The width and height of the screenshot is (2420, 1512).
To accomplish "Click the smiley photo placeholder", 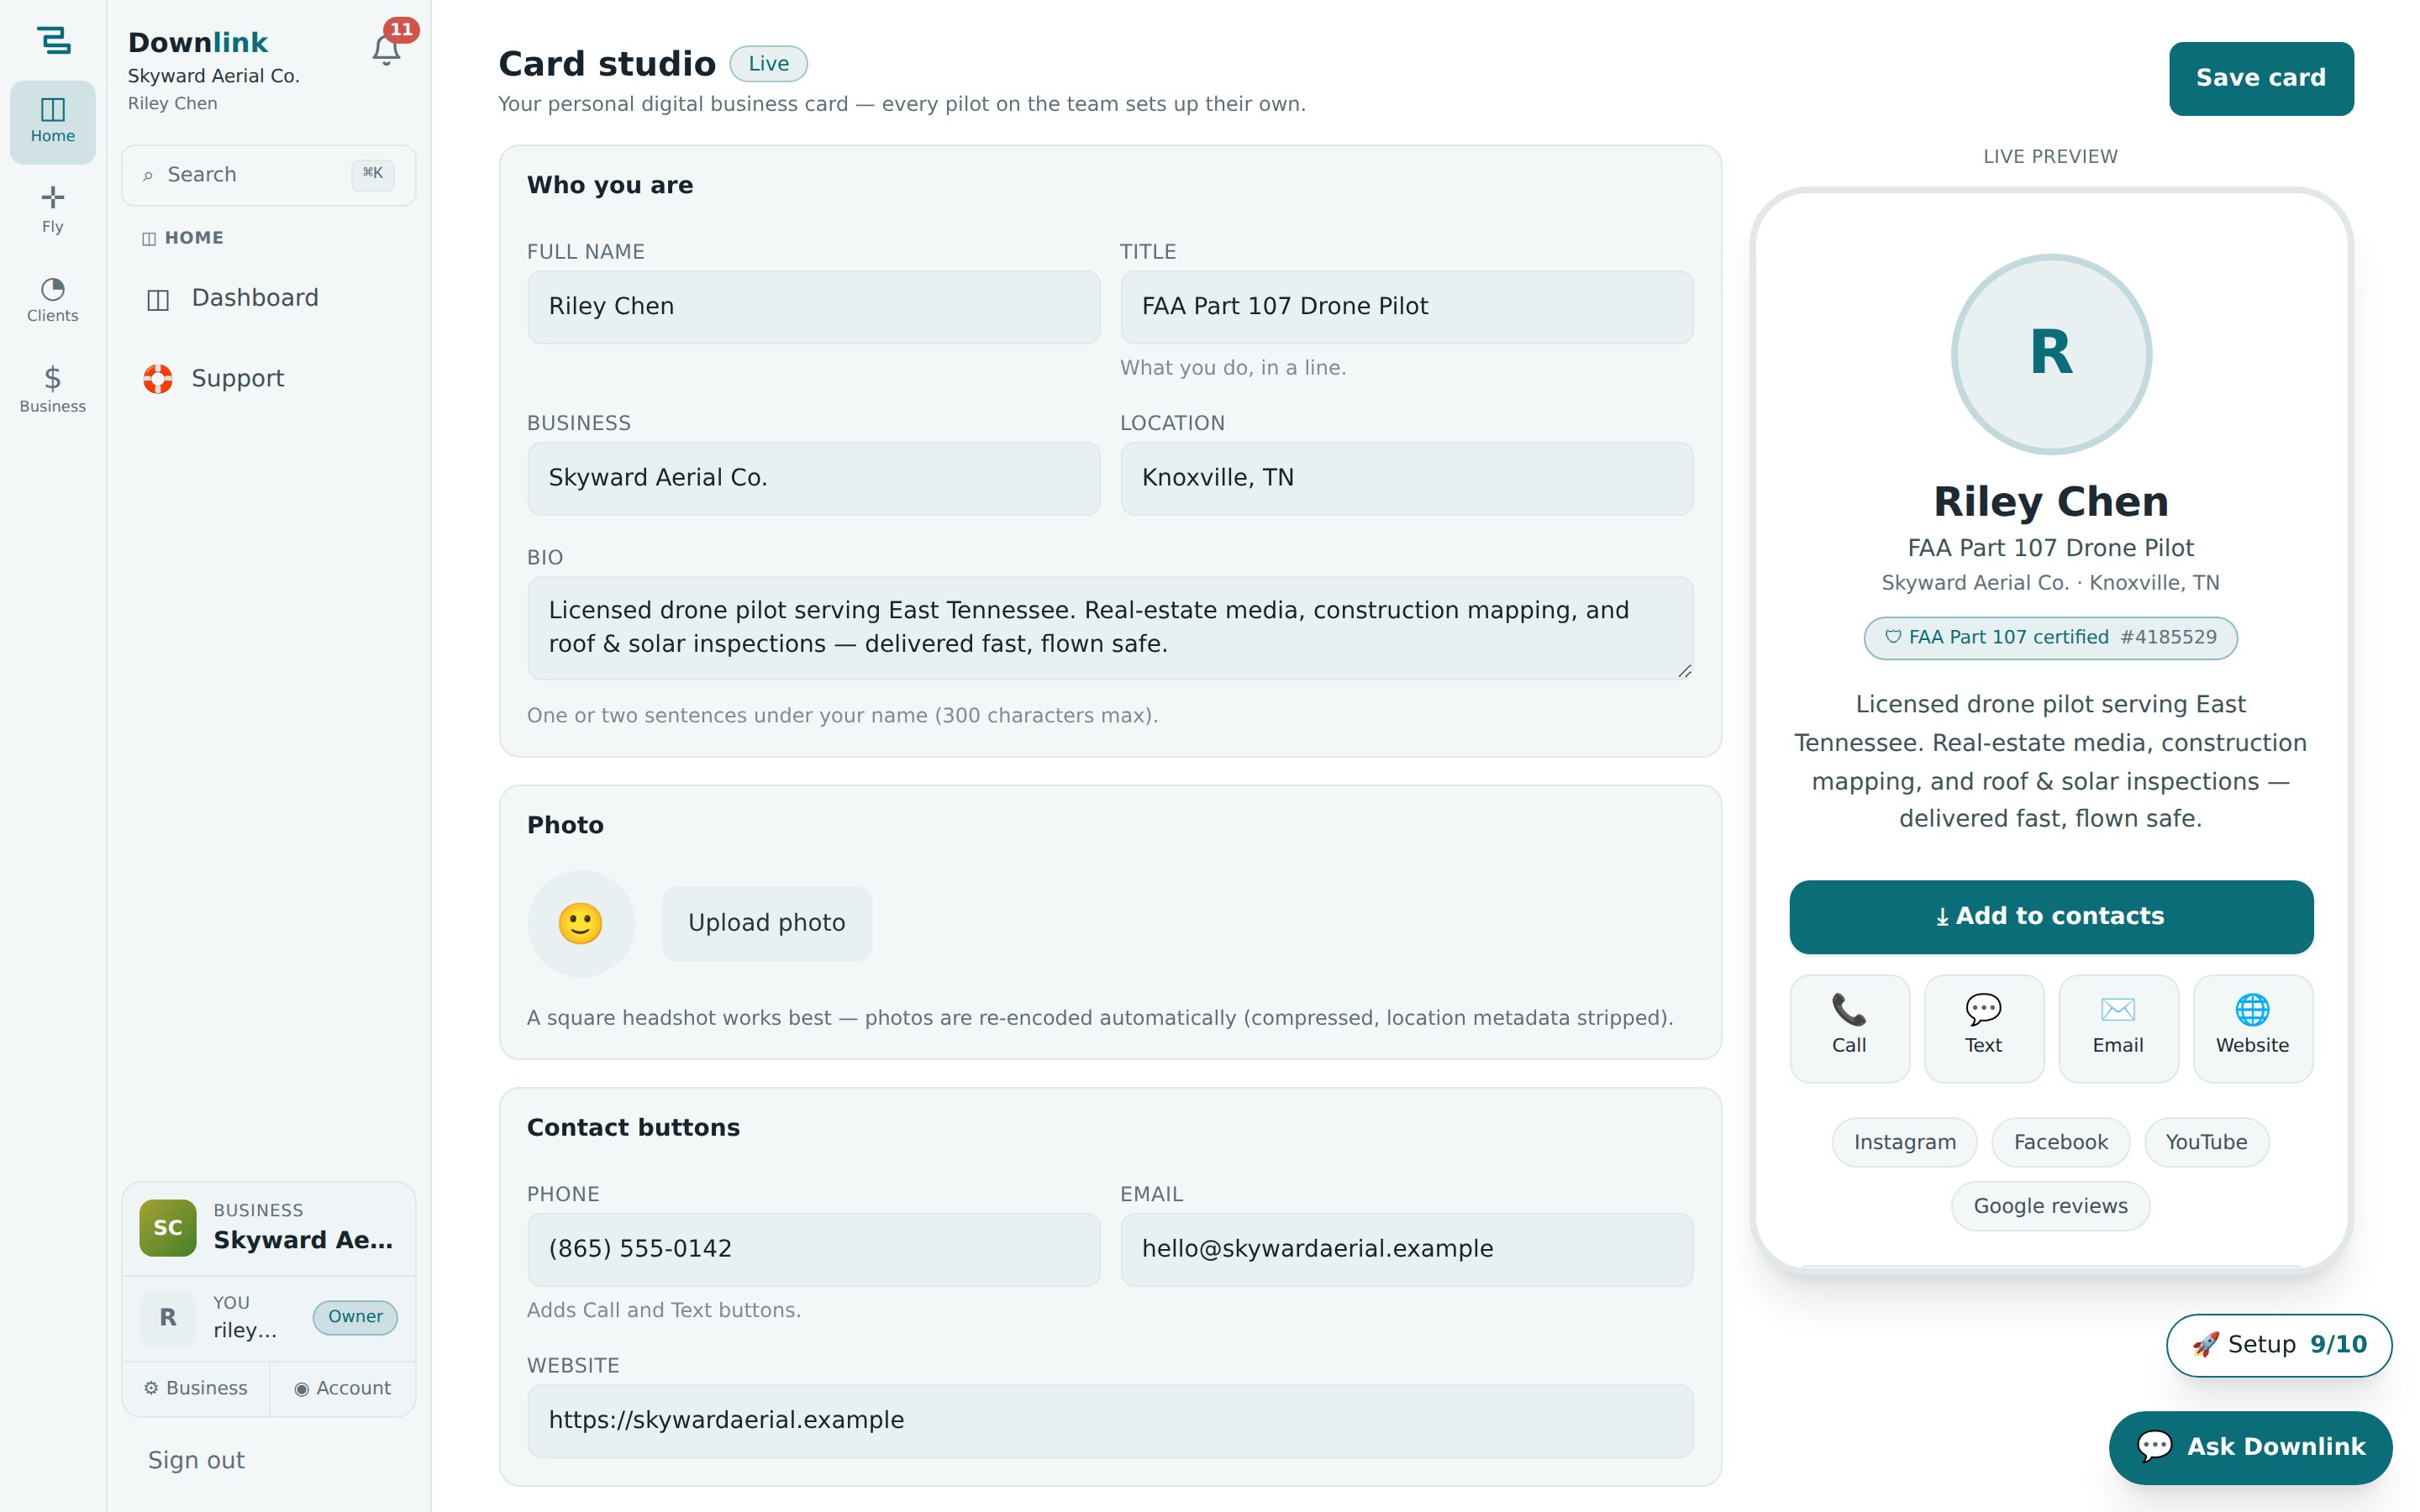I will (x=581, y=923).
